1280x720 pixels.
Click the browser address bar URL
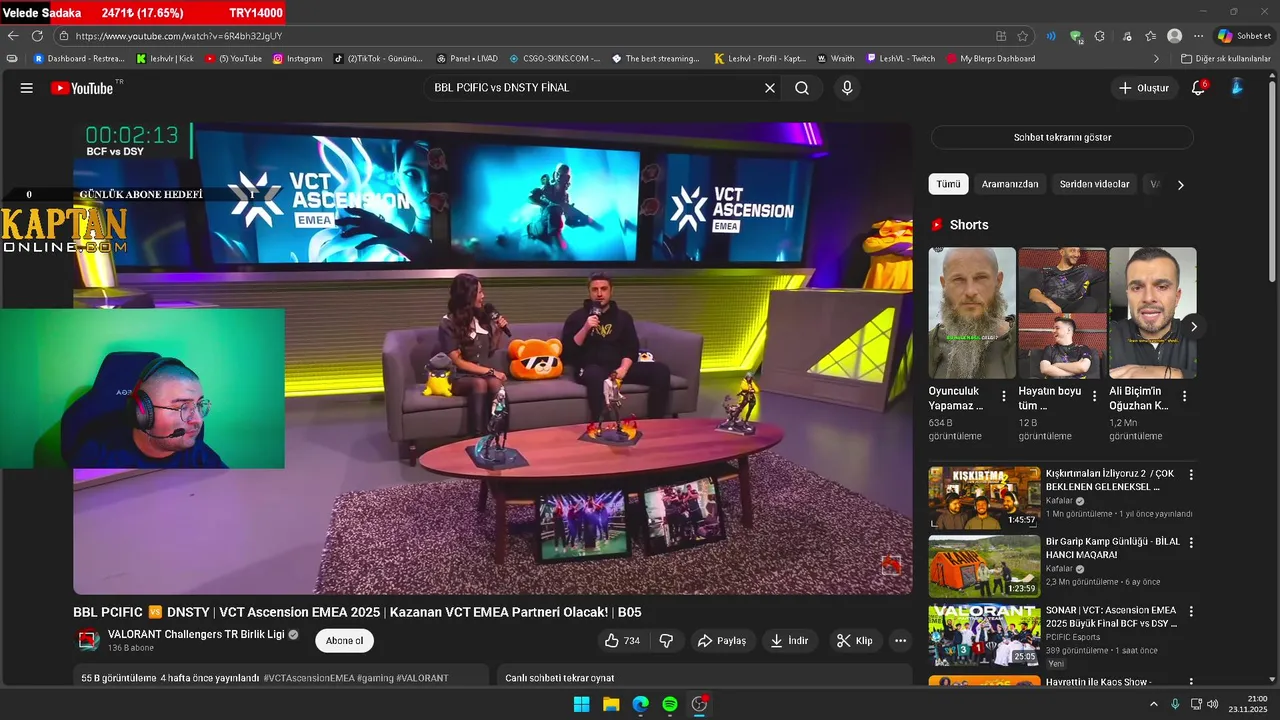tap(179, 36)
